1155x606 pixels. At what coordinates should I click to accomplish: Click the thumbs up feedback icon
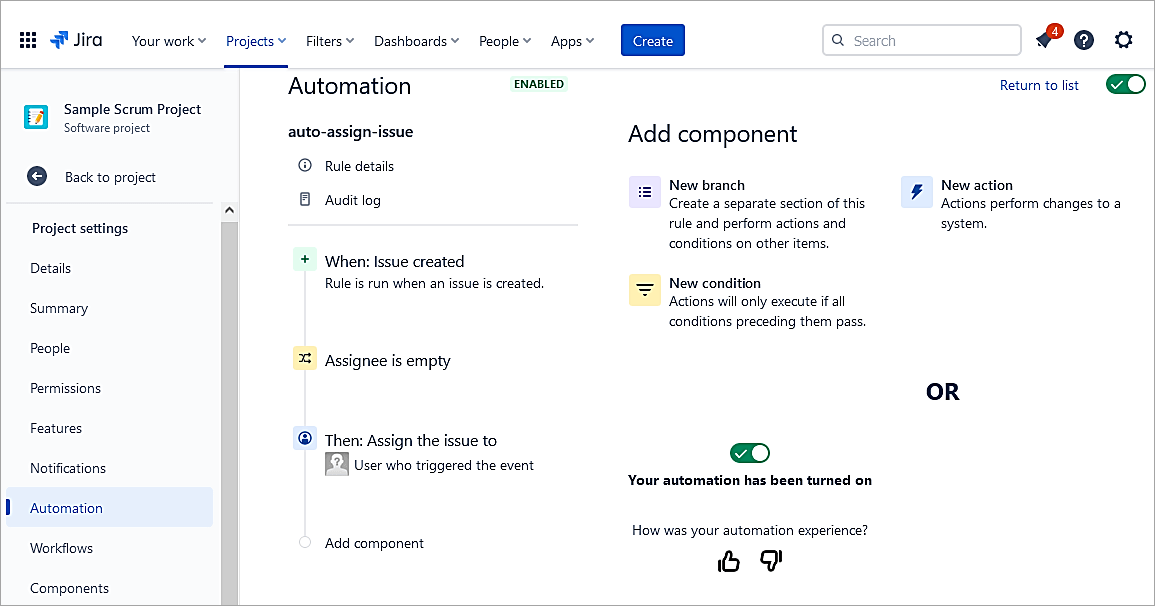729,562
